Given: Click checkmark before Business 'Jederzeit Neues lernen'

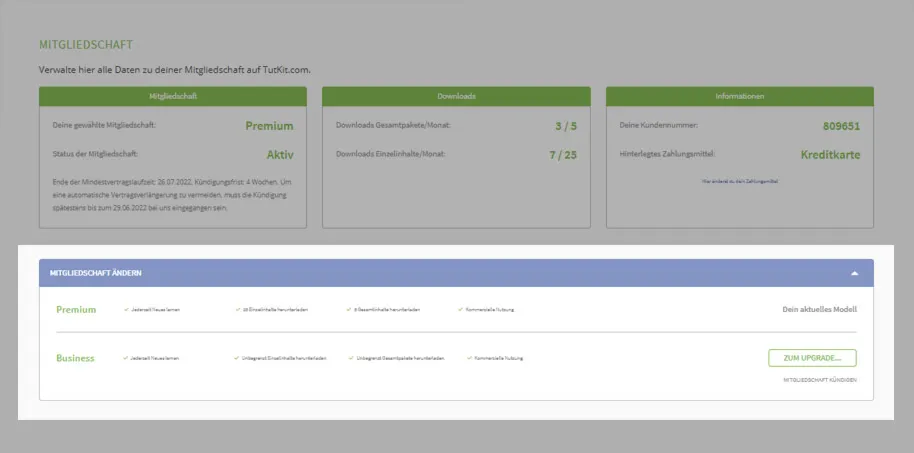Looking at the screenshot, I should click(x=125, y=358).
